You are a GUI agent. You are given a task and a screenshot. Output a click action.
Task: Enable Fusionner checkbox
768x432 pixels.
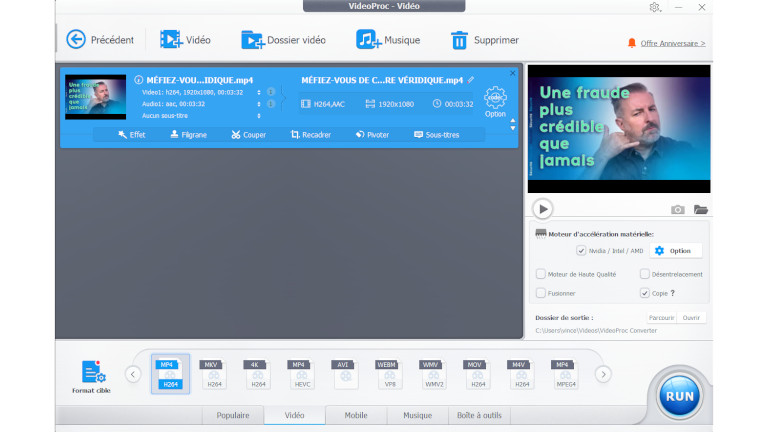point(541,293)
